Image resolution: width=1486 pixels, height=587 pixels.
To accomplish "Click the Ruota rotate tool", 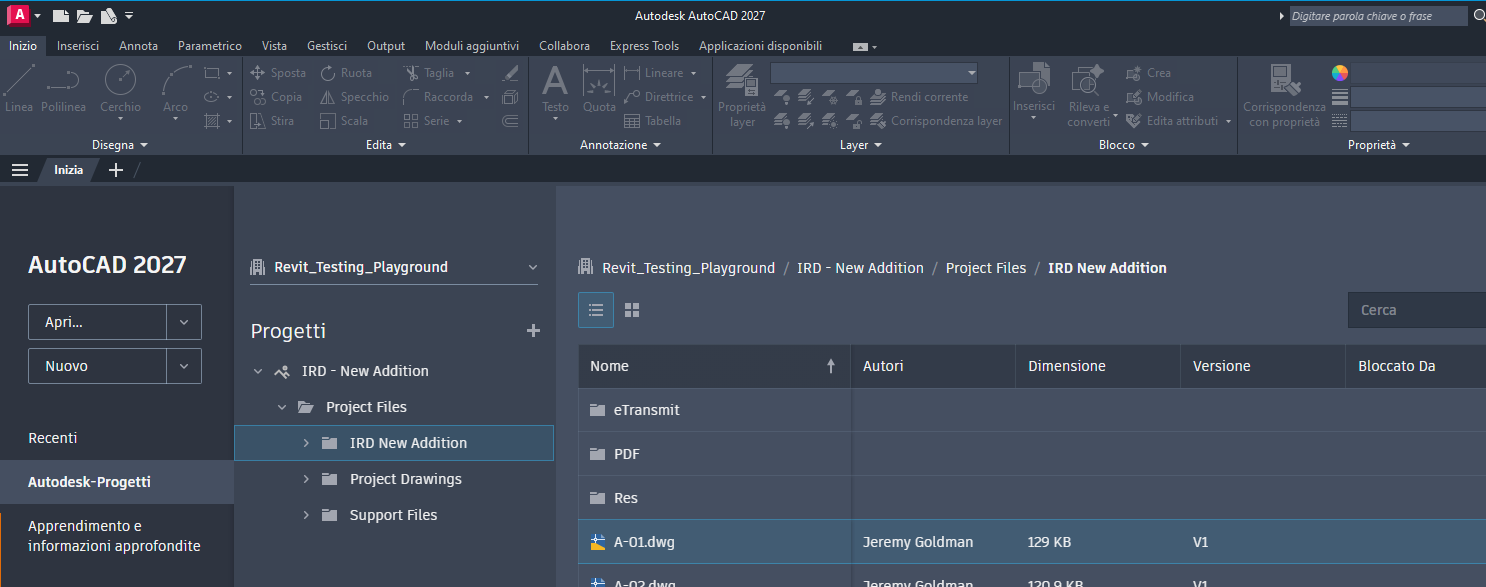I will tap(346, 73).
